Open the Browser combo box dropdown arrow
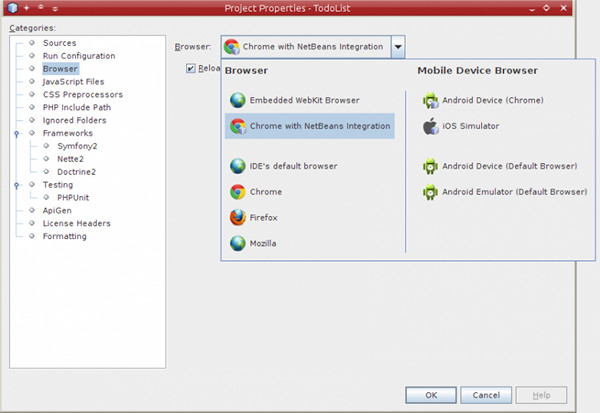 tap(398, 47)
